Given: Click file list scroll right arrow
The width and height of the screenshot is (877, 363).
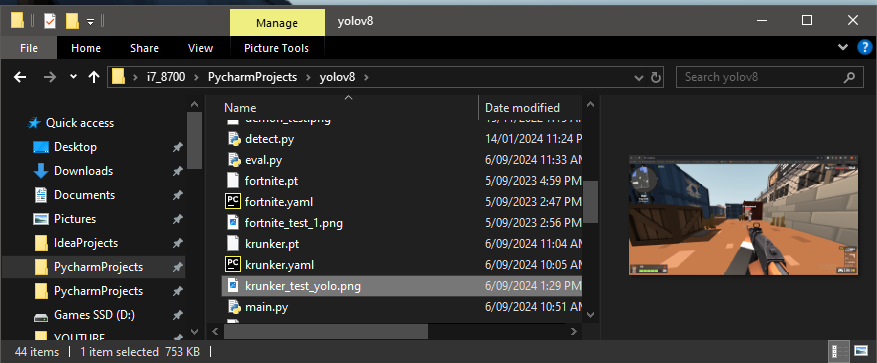Looking at the screenshot, I should [573, 332].
